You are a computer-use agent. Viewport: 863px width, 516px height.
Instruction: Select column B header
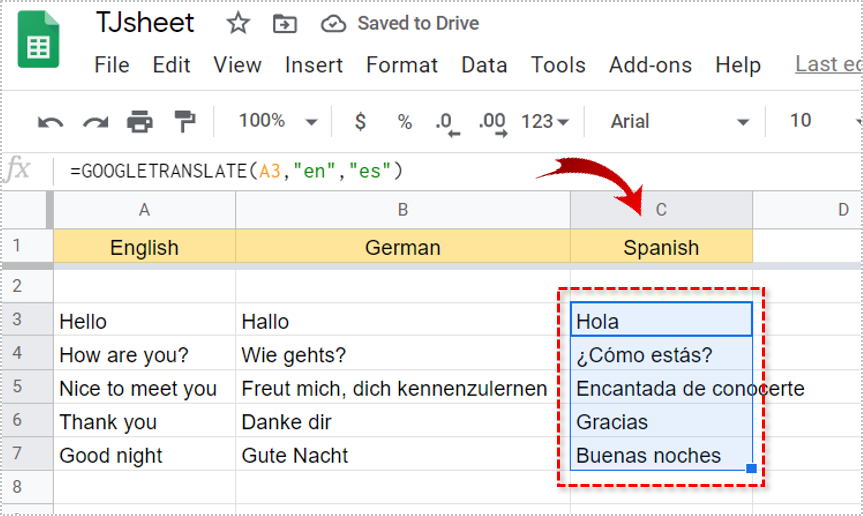403,210
